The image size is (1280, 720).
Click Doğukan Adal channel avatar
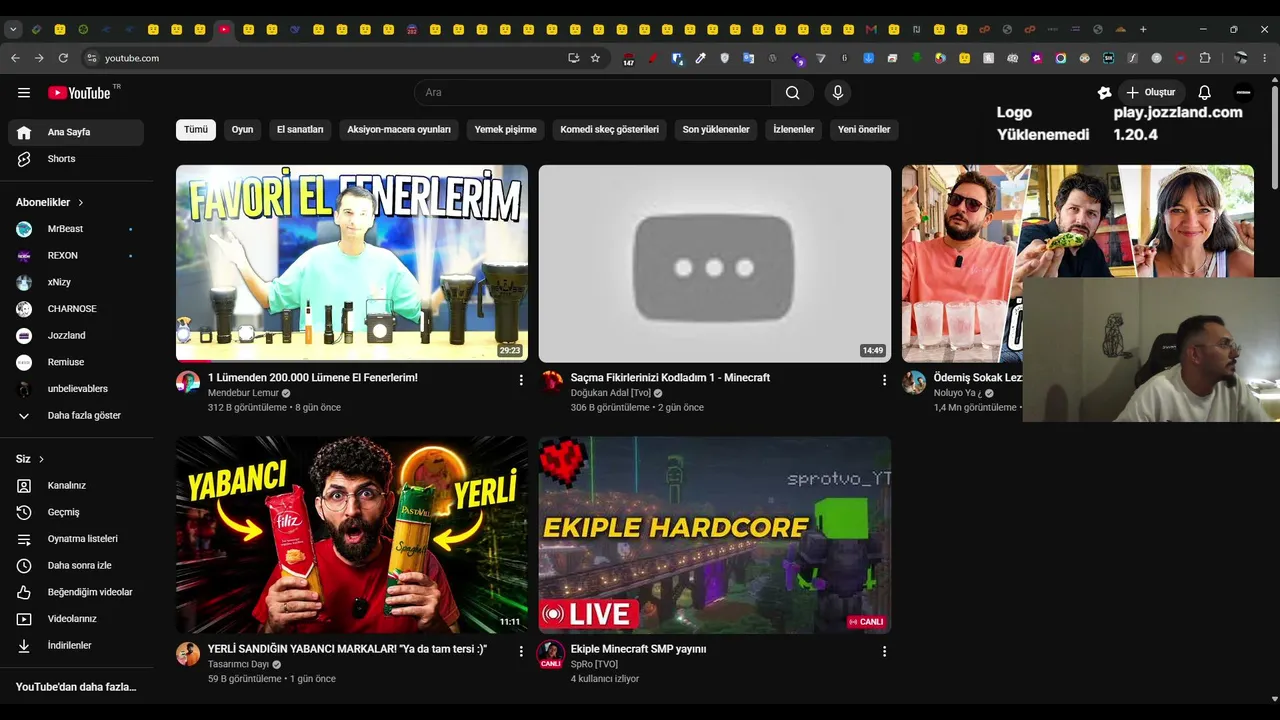[551, 382]
